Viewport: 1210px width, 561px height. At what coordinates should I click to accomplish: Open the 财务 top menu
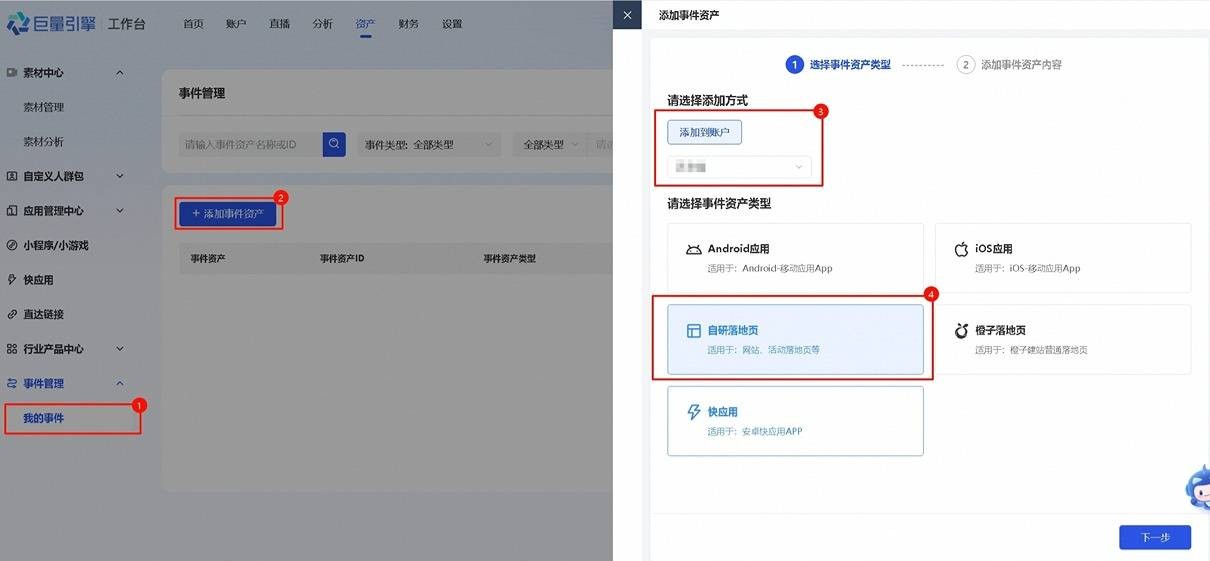(x=408, y=24)
